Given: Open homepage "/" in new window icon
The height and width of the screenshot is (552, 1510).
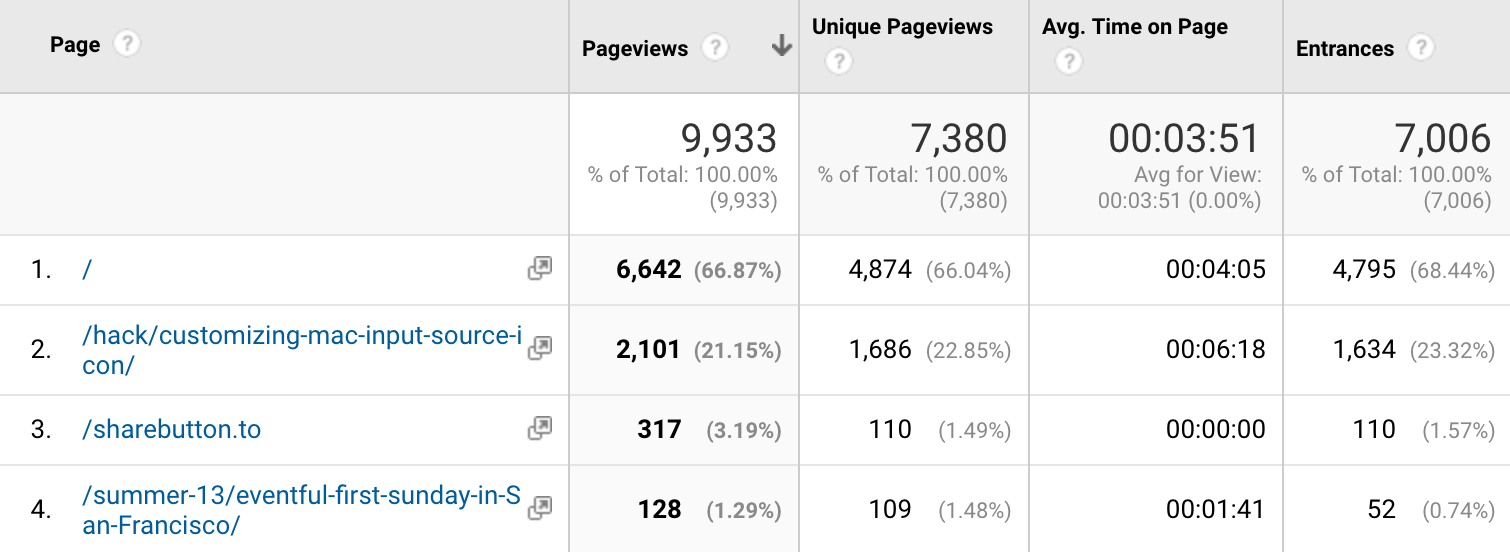Looking at the screenshot, I should point(539,268).
